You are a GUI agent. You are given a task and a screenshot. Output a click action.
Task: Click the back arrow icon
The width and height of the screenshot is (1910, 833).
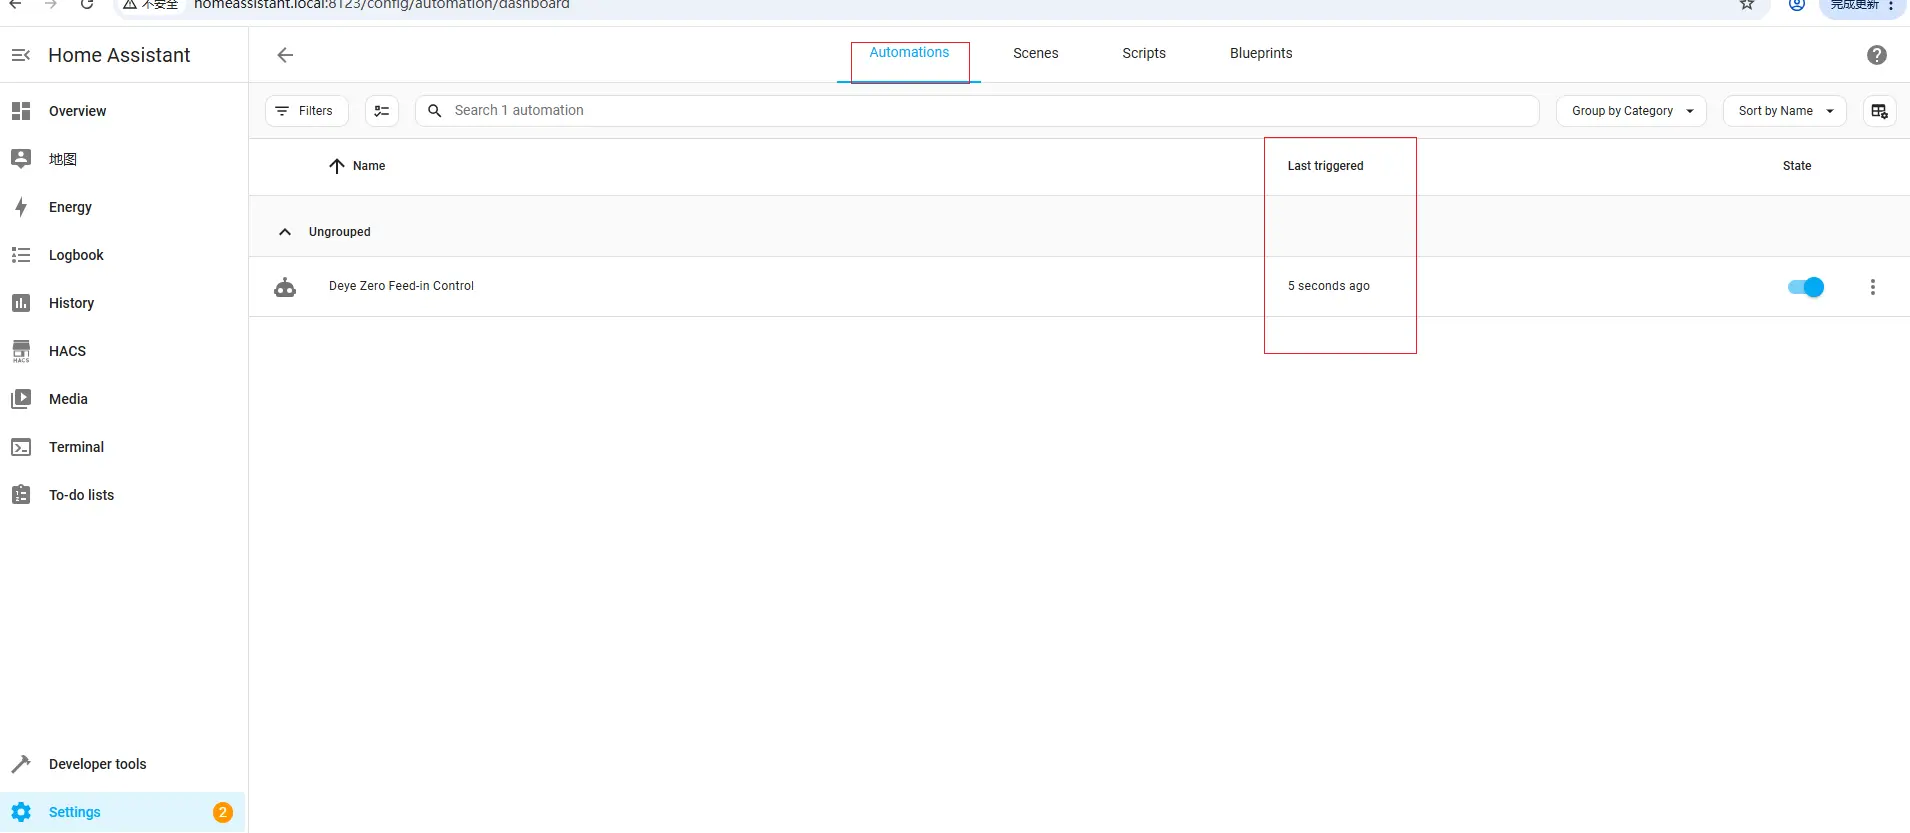285,55
